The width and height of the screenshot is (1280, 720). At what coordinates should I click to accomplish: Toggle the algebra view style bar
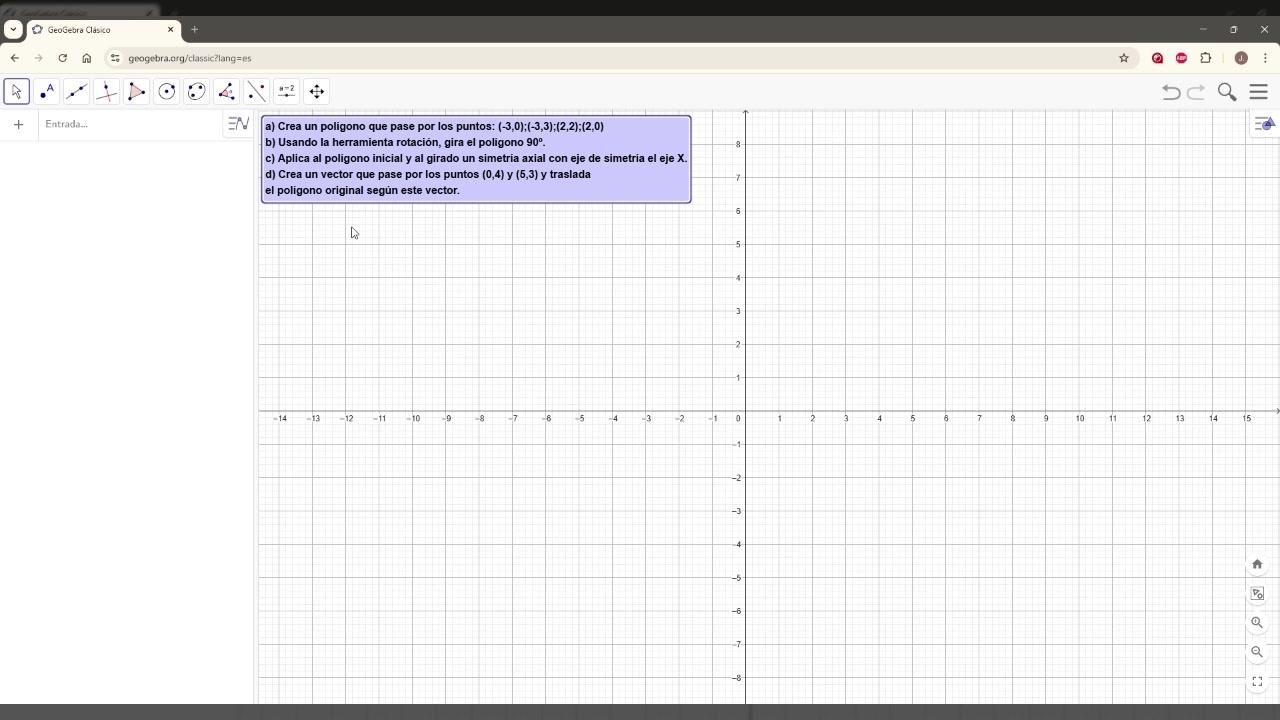tap(238, 124)
